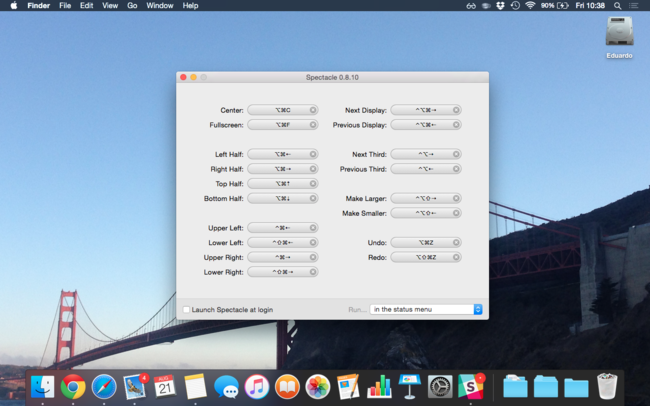Screen dimensions: 650x406
Task: Clear the Bottom Half shortcut x icon
Action: (x=313, y=198)
